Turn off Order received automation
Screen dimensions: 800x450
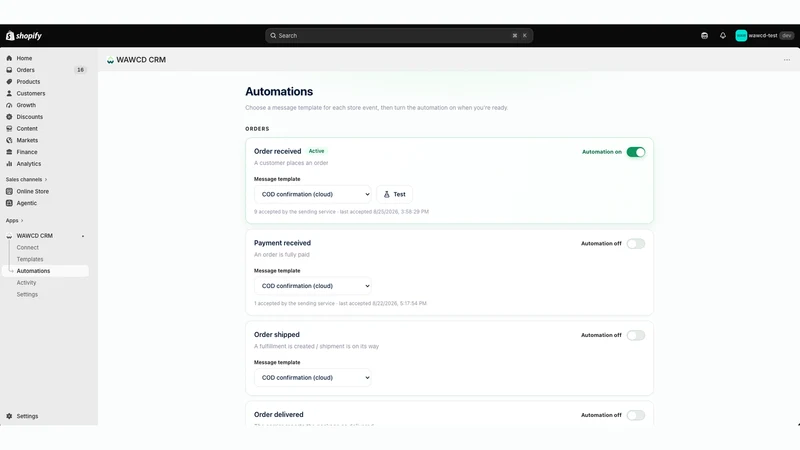click(x=636, y=152)
